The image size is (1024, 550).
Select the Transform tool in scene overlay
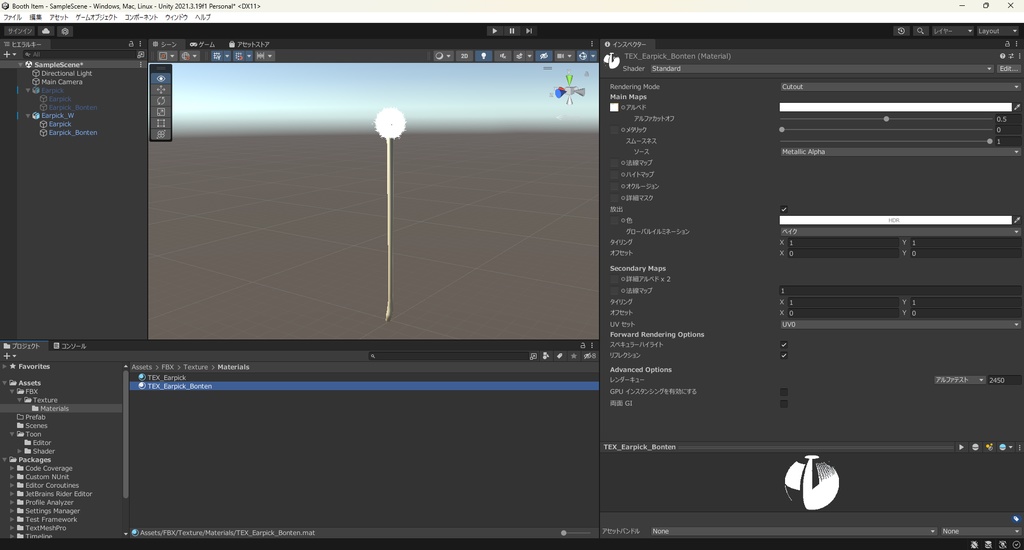[x=161, y=134]
